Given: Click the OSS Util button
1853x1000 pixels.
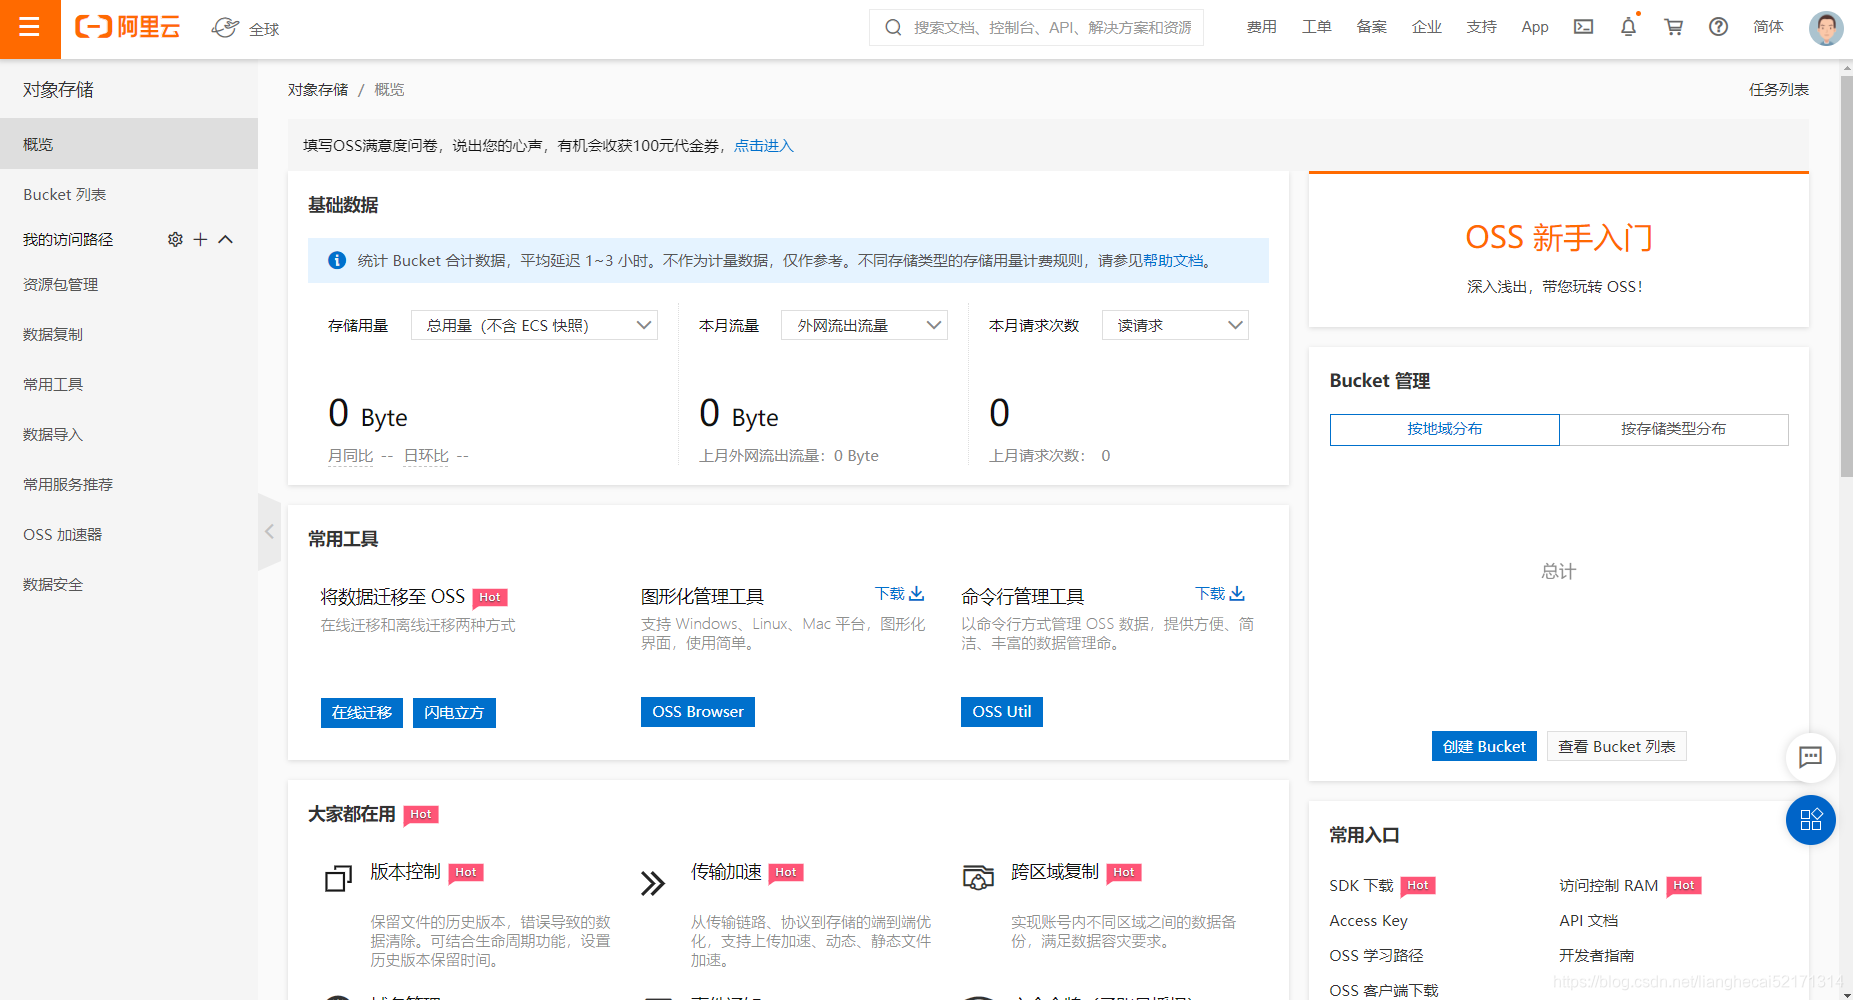Looking at the screenshot, I should 1002,712.
